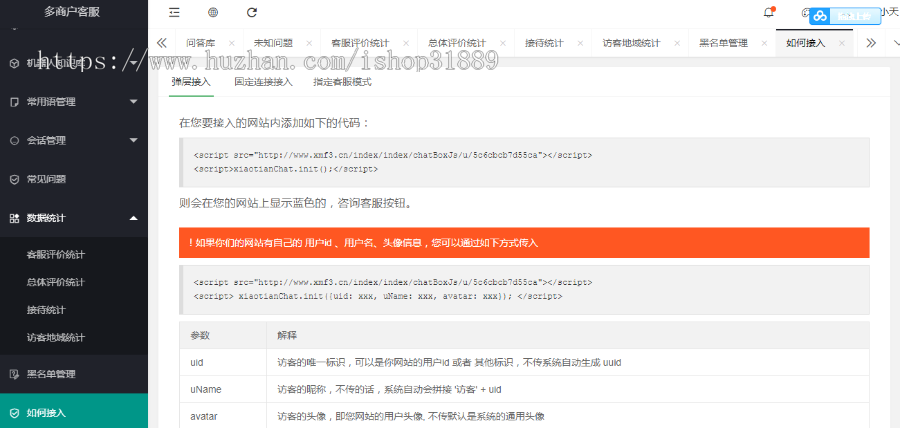Select the 弹层接入 sub-tab

(x=191, y=82)
